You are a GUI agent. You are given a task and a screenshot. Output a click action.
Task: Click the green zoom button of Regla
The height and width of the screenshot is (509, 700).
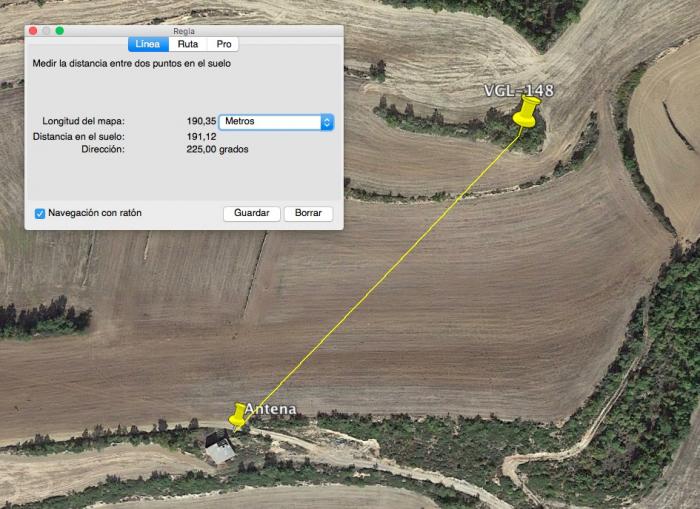click(59, 30)
